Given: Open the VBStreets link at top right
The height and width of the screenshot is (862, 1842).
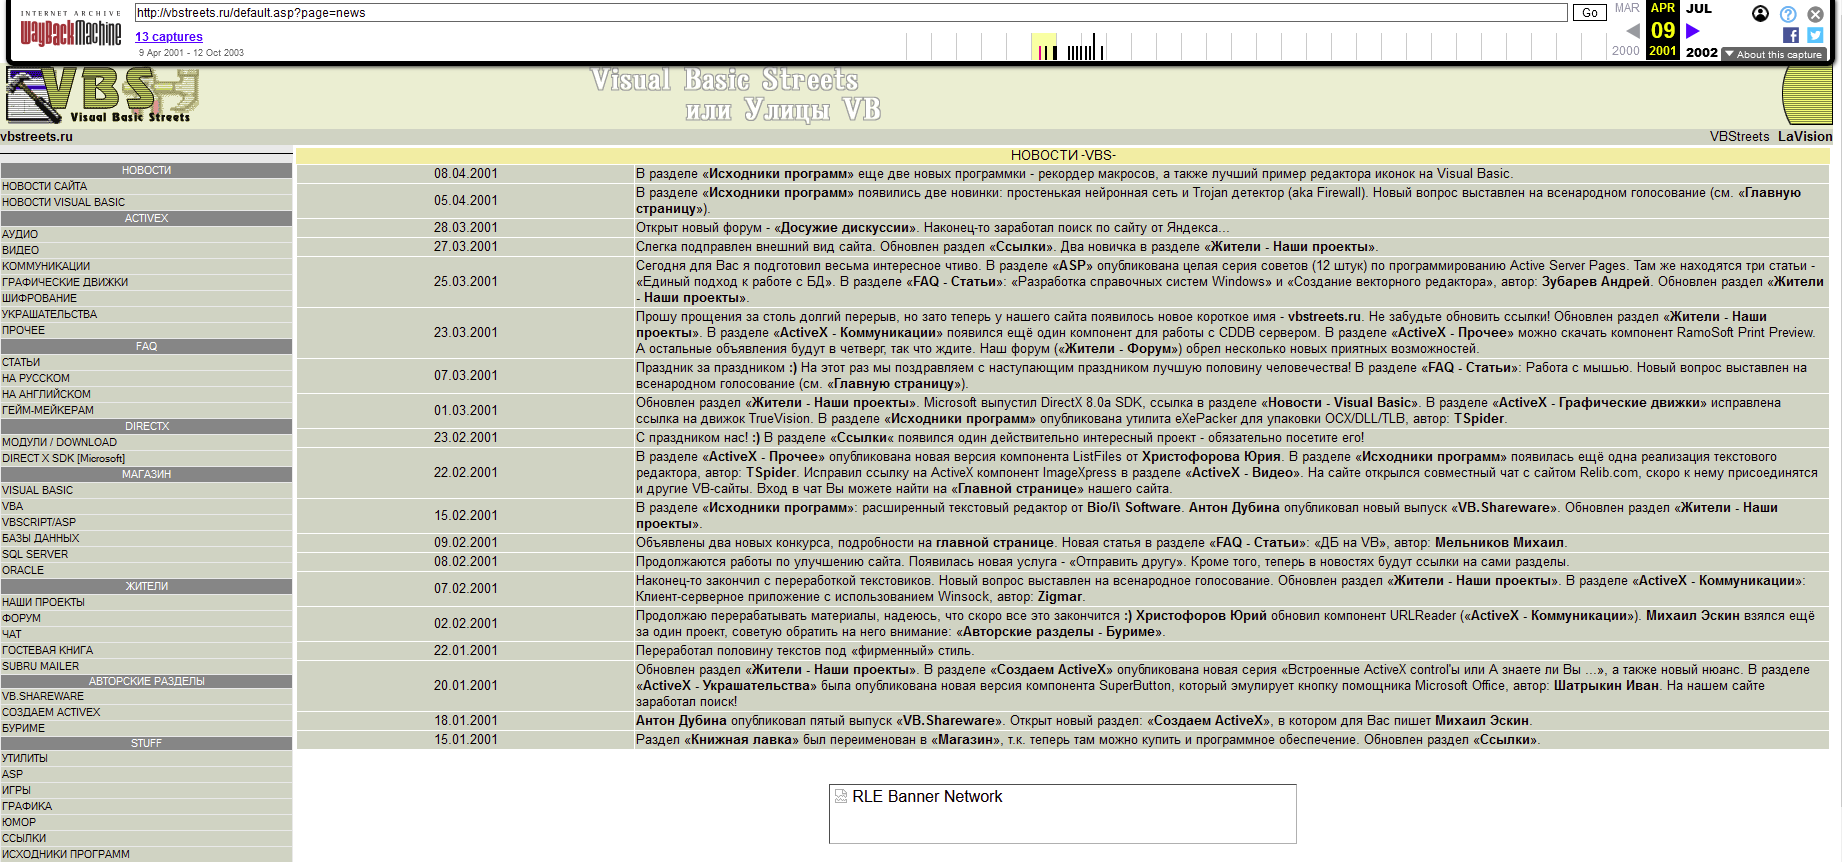Looking at the screenshot, I should 1739,137.
